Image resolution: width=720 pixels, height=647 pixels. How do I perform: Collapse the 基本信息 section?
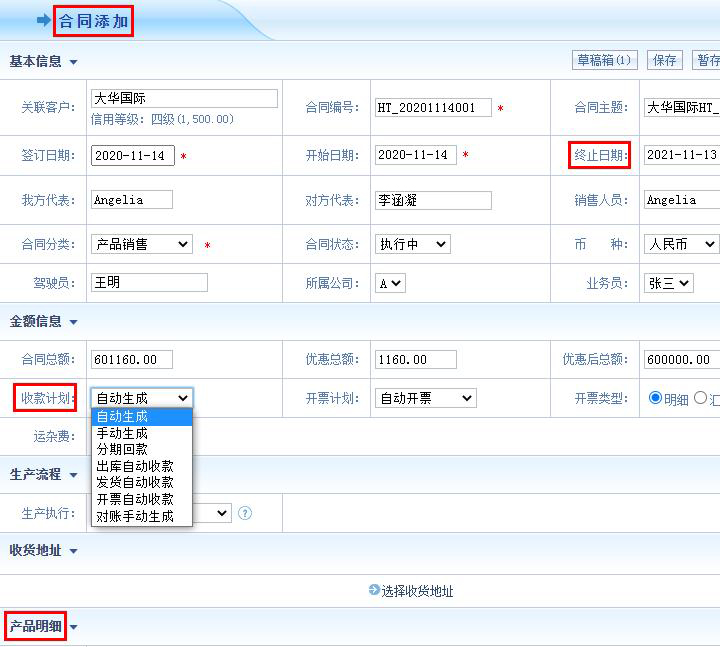coord(74,62)
